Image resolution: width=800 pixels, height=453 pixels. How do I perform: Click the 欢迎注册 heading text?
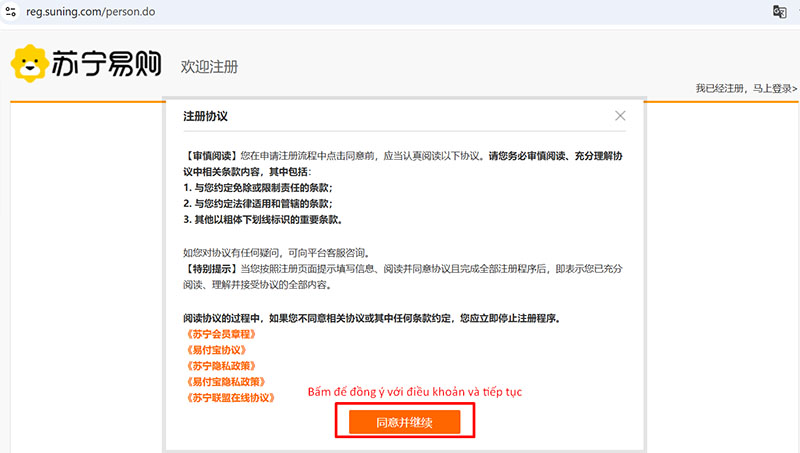click(x=209, y=66)
